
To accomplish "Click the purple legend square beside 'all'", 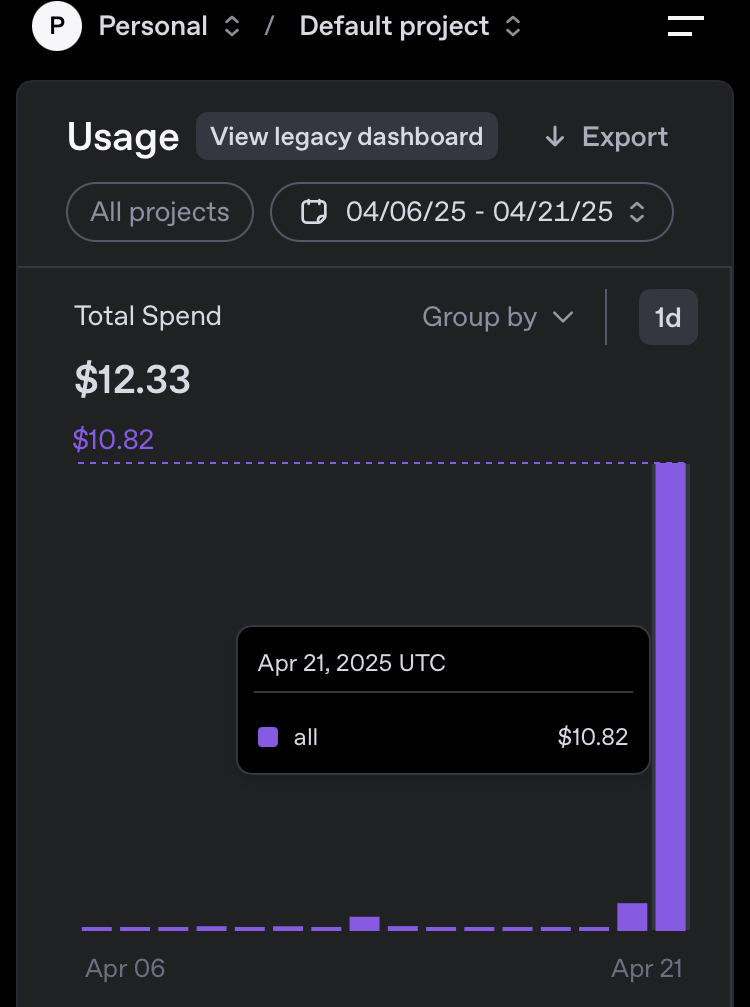I will pyautogui.click(x=268, y=738).
